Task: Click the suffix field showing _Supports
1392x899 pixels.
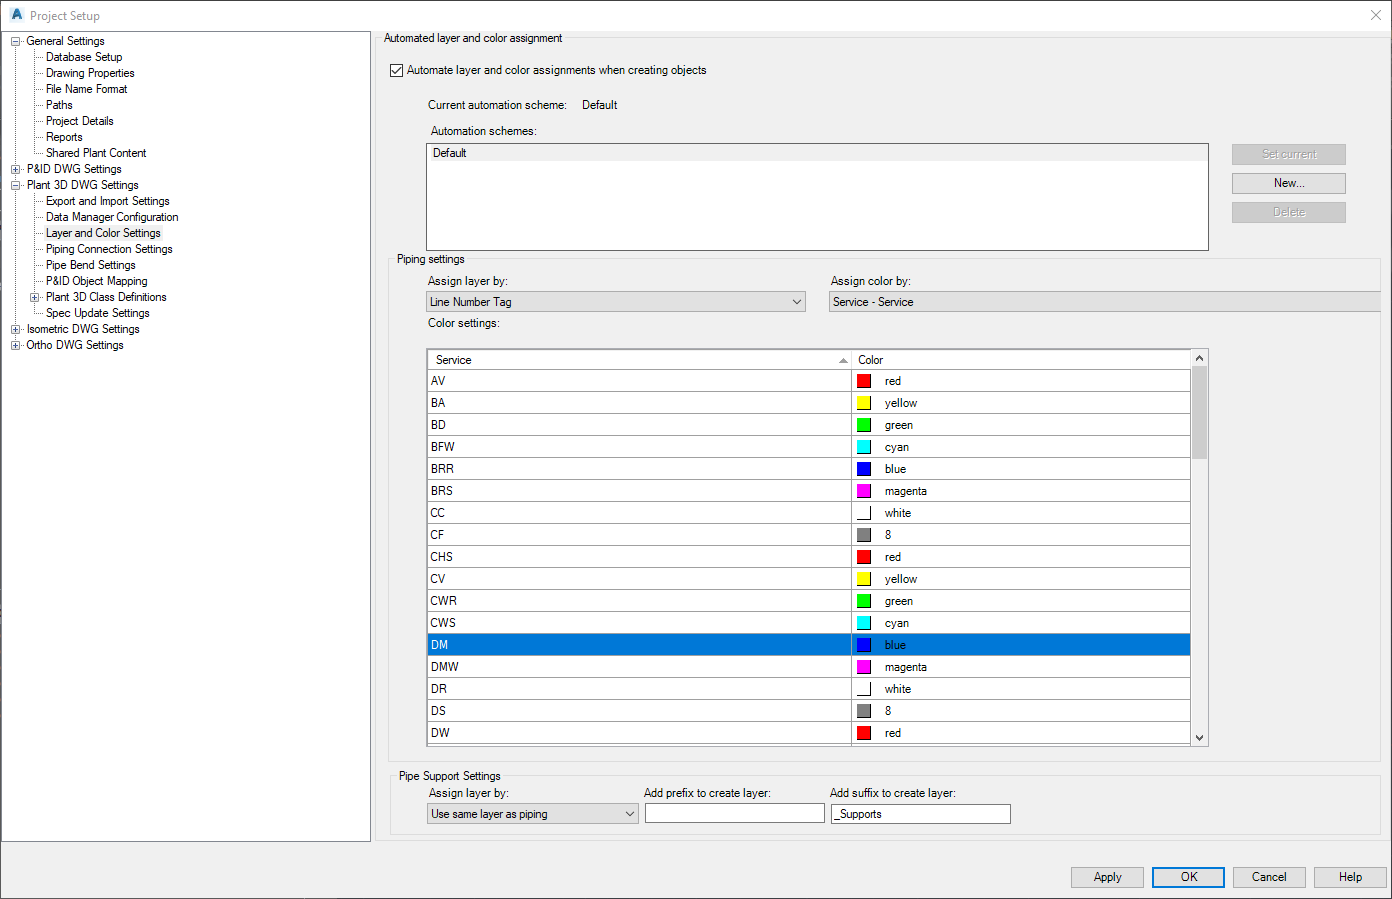Action: click(920, 813)
